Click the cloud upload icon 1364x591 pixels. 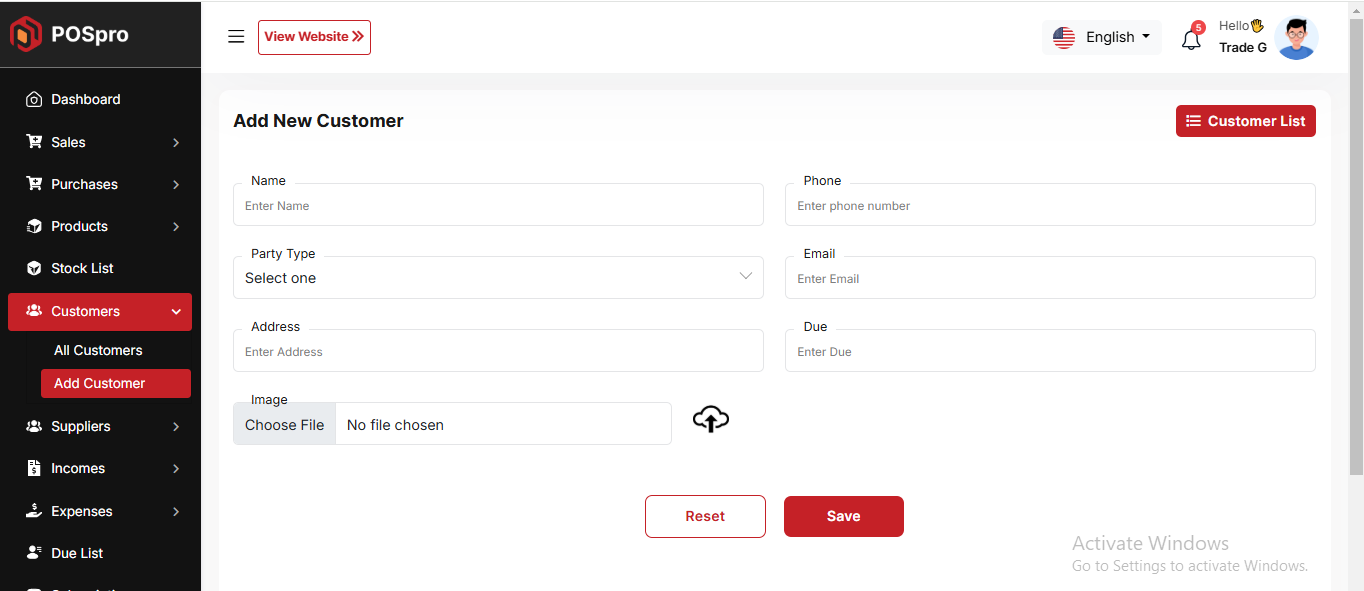click(x=710, y=420)
